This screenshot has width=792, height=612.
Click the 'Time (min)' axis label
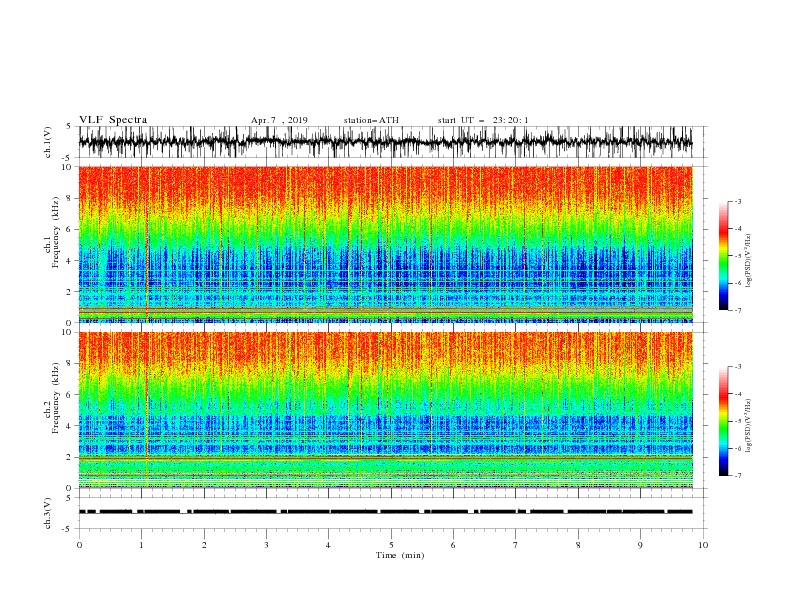(400, 555)
